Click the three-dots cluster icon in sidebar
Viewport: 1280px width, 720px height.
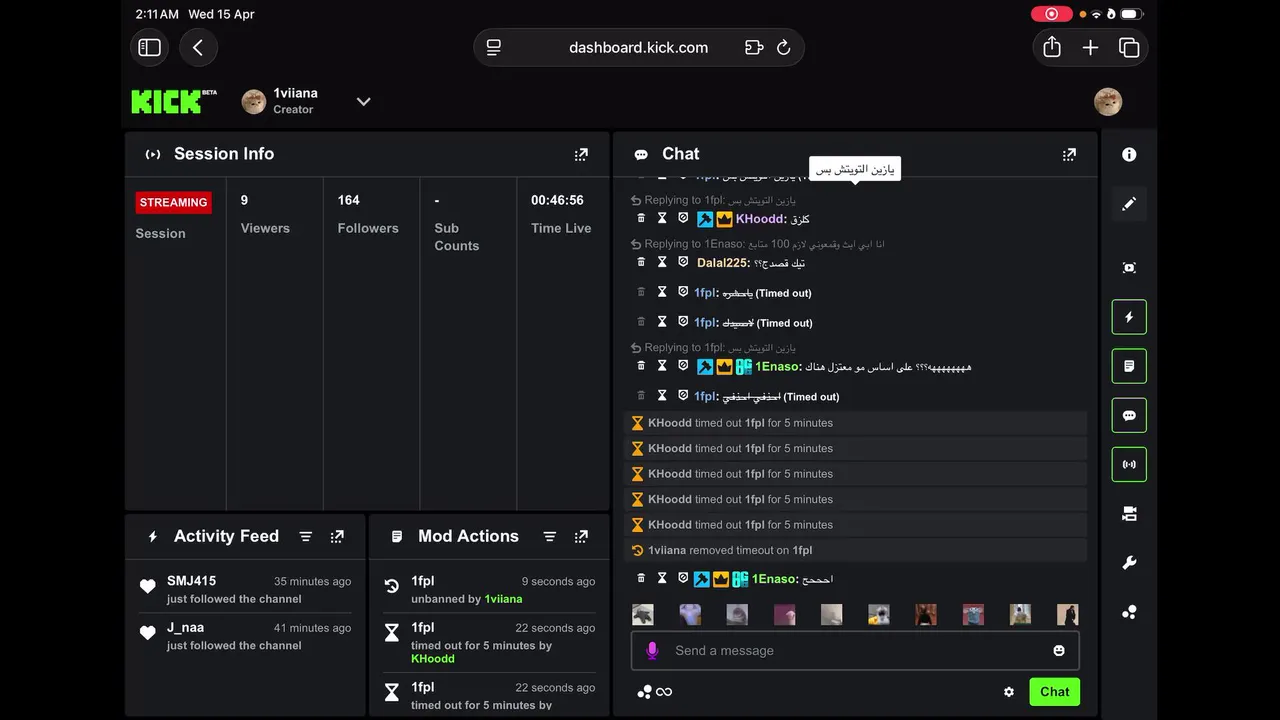(x=1129, y=612)
